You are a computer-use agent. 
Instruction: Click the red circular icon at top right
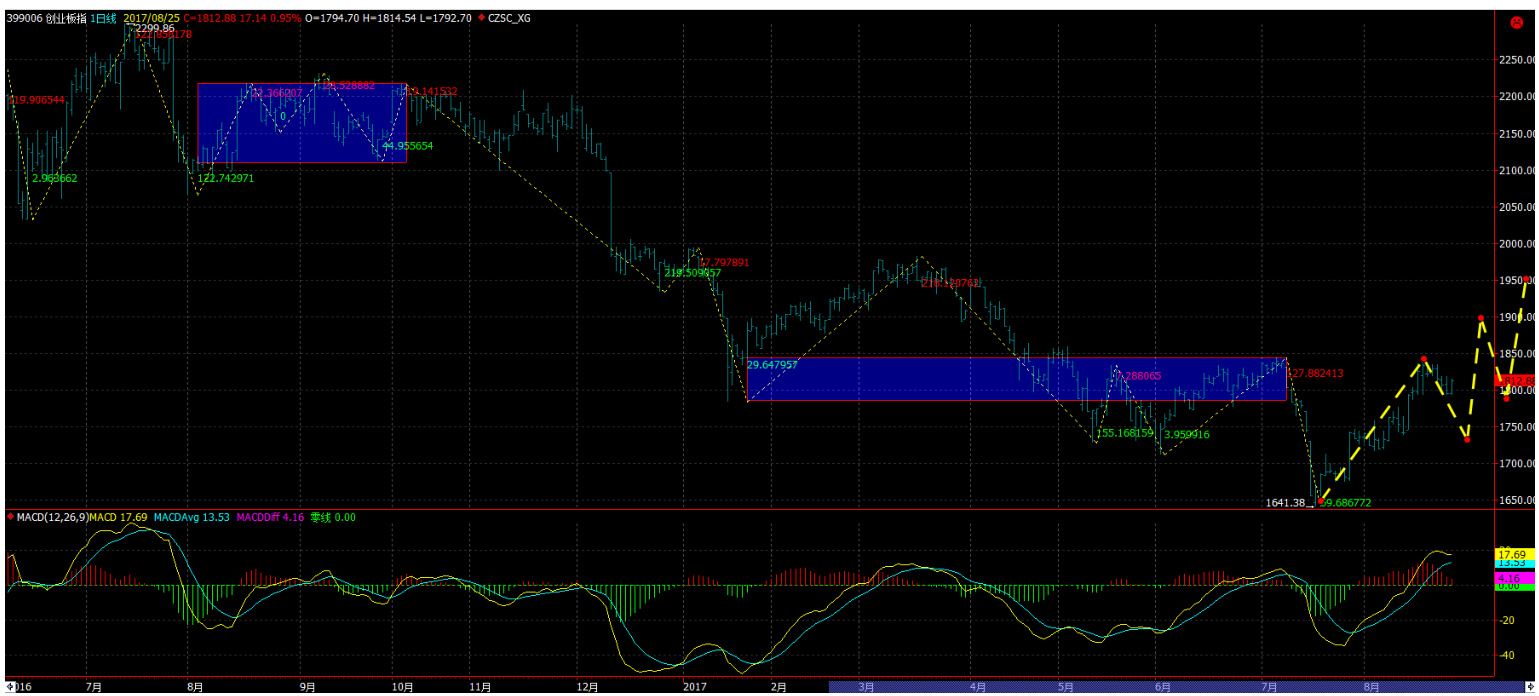tap(1516, 22)
